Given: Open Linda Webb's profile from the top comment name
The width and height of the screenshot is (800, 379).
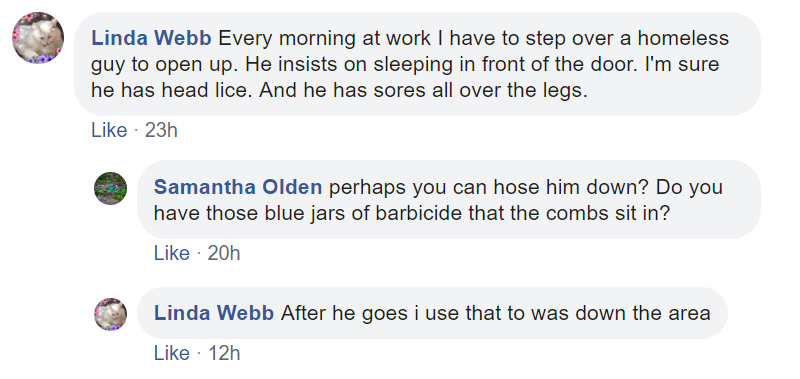Looking at the screenshot, I should click(x=151, y=38).
